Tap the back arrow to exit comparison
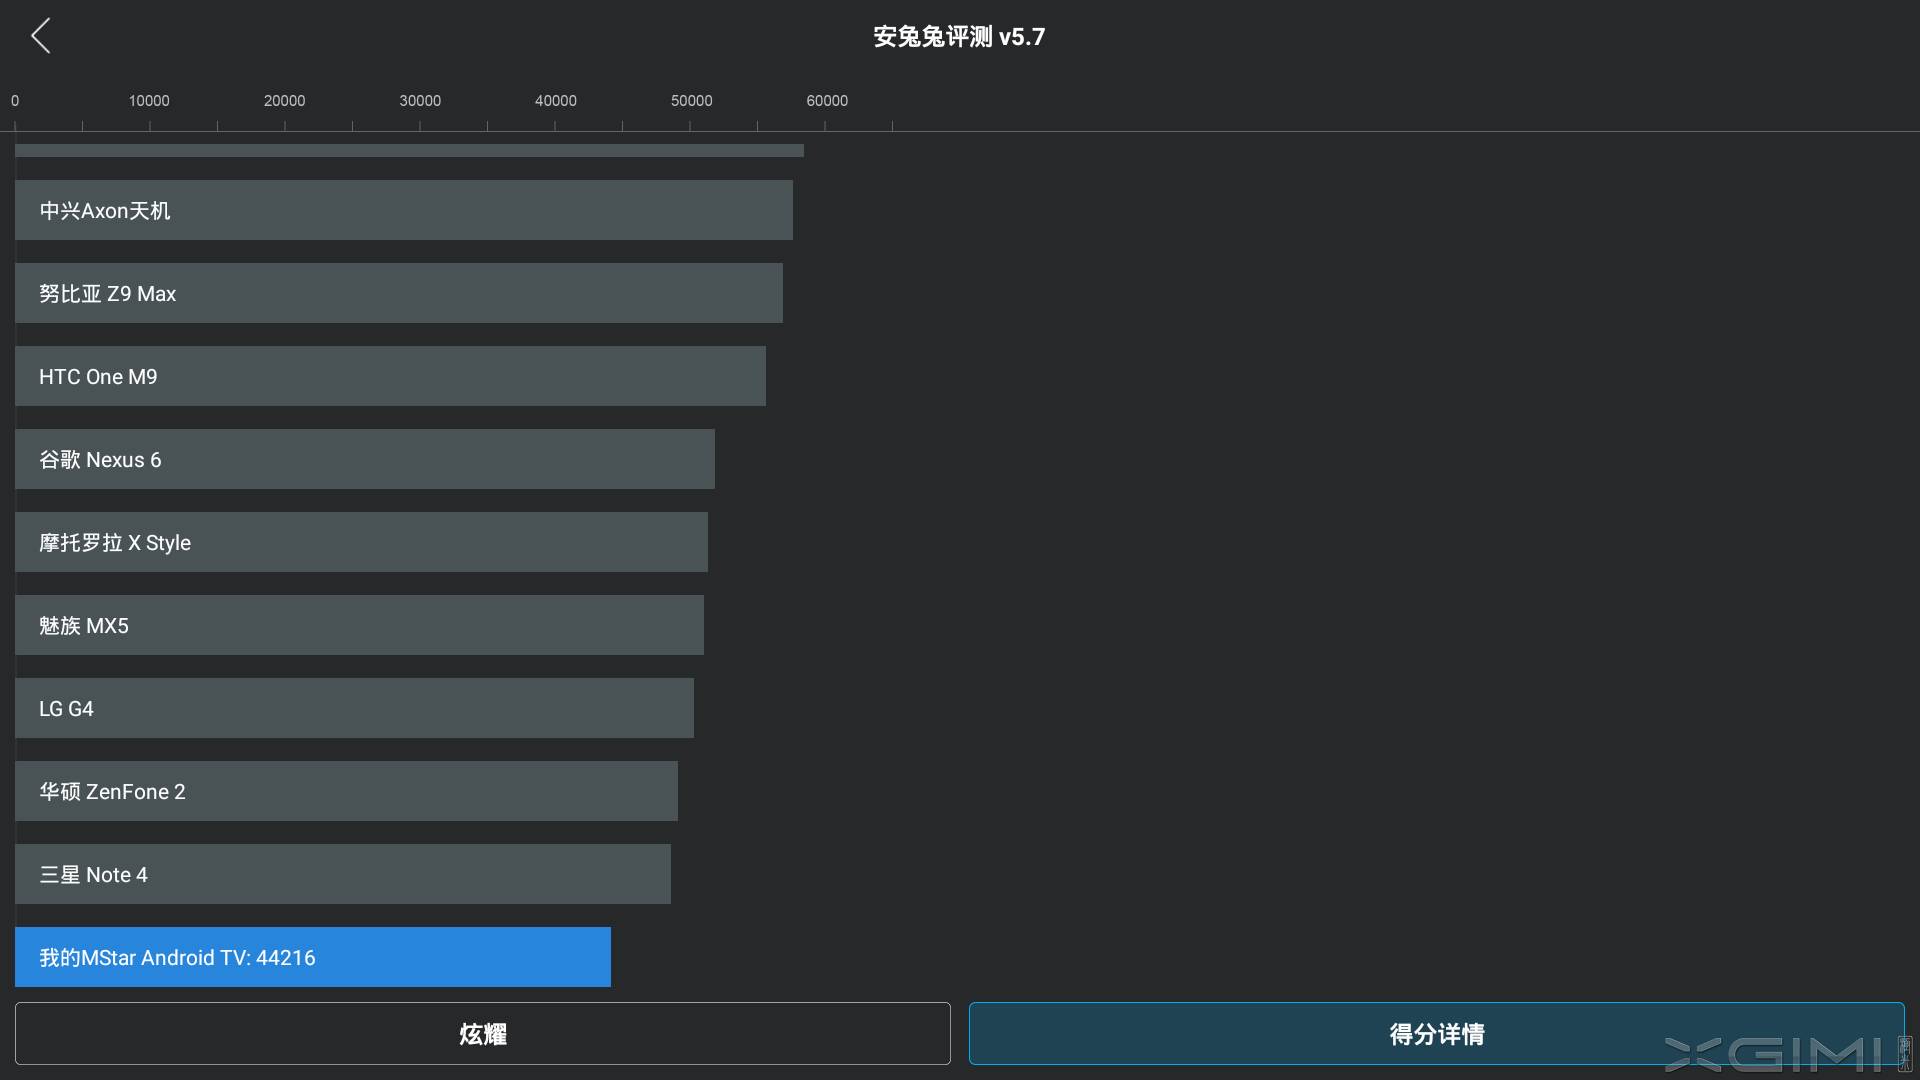Viewport: 1920px width, 1080px height. (41, 35)
